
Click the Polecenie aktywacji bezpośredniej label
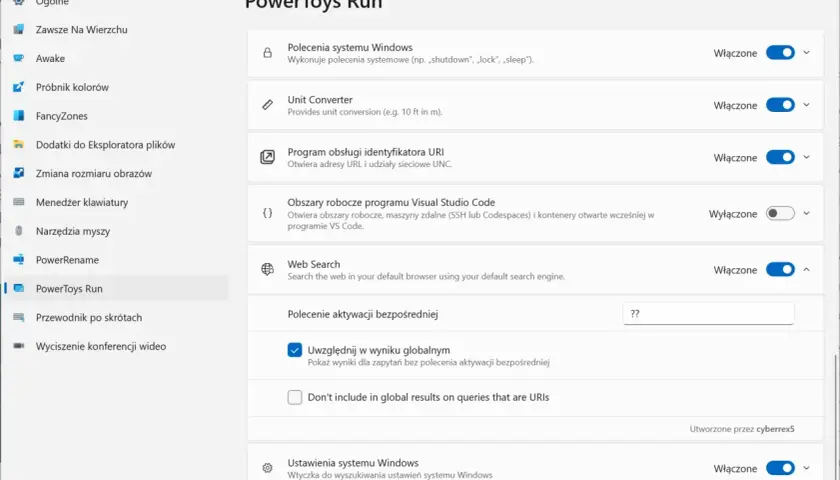tap(363, 314)
